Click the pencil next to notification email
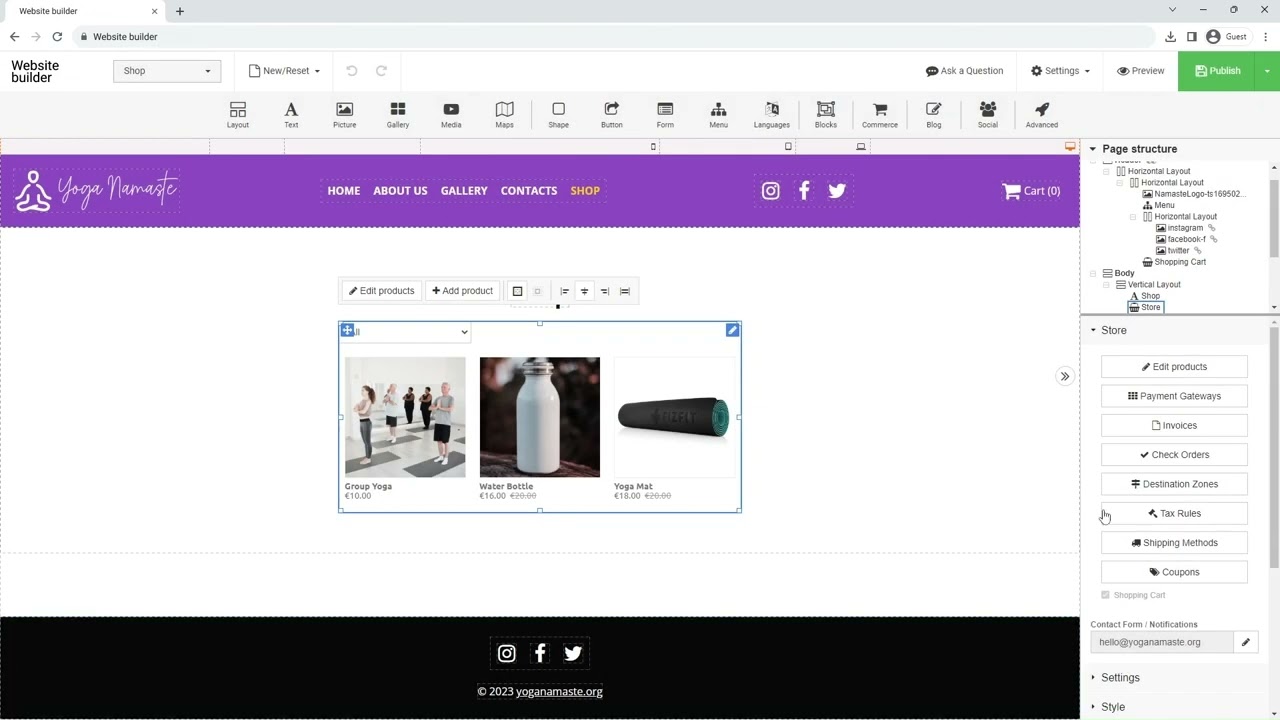The height and width of the screenshot is (720, 1280). 1246,642
